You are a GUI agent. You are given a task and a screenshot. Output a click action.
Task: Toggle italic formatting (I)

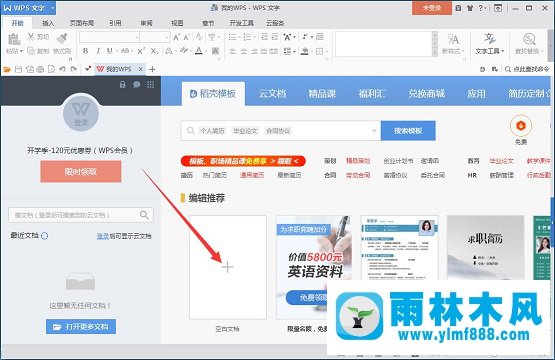click(98, 51)
